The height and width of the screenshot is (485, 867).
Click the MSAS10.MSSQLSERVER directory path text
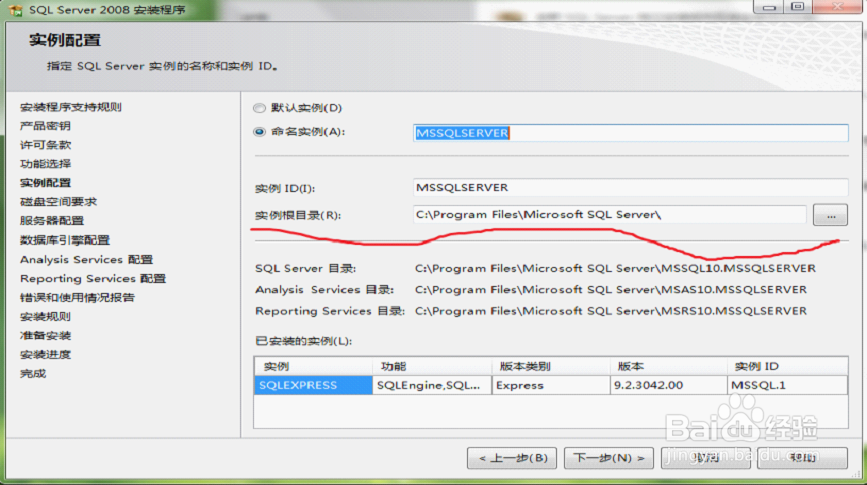click(611, 289)
